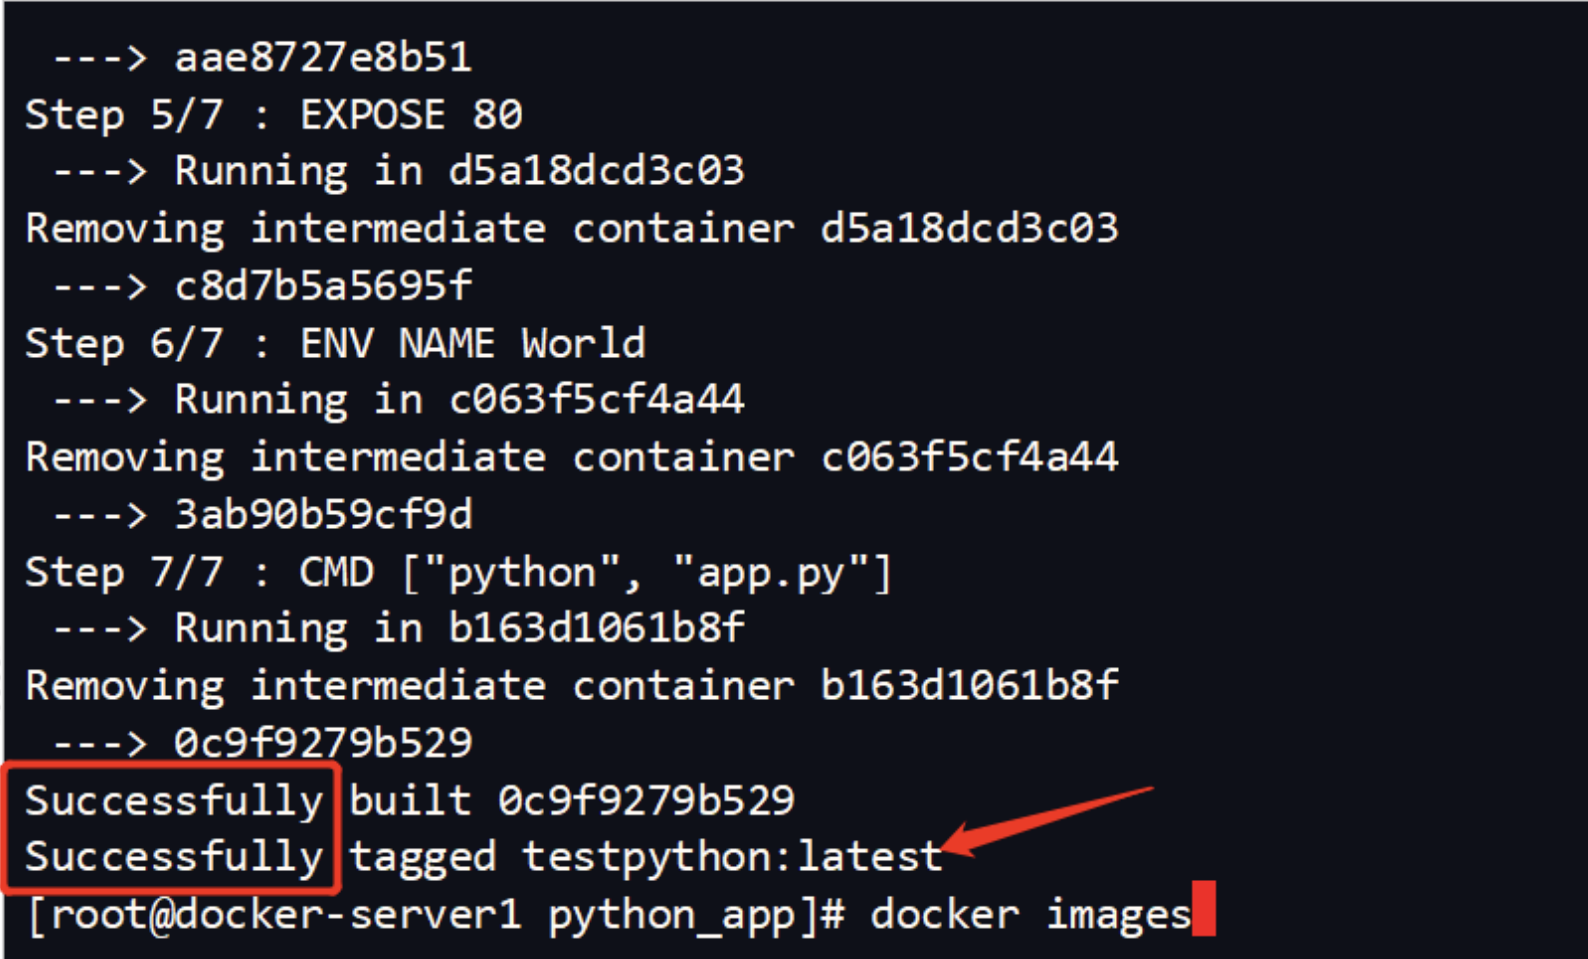Click image ID on the 'Successfully built' line
This screenshot has height=959, width=1588.
646,800
